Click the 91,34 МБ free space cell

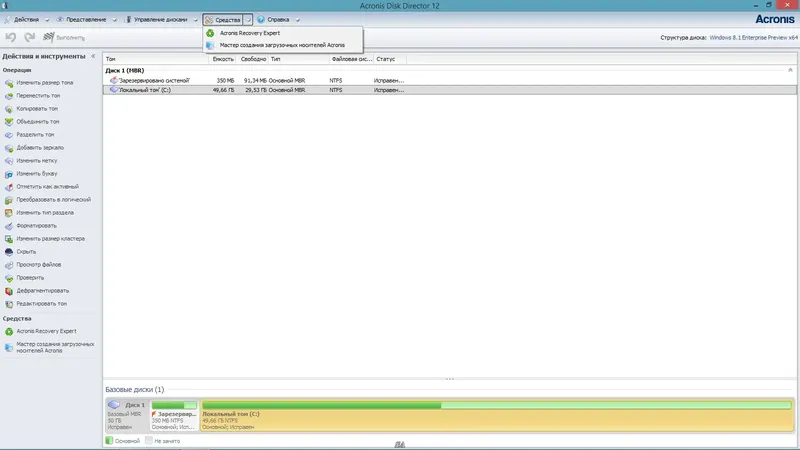[255, 81]
